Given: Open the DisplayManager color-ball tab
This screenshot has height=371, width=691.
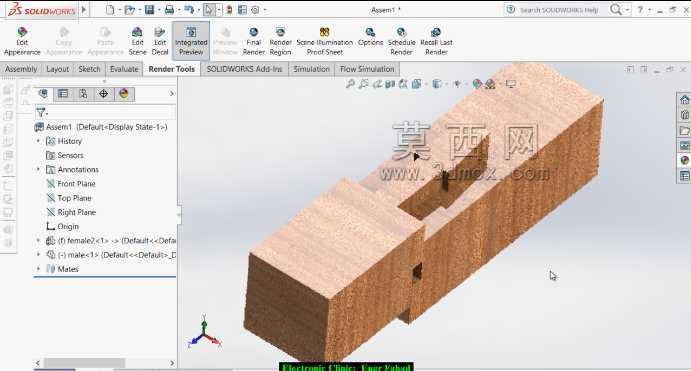Looking at the screenshot, I should 123,93.
